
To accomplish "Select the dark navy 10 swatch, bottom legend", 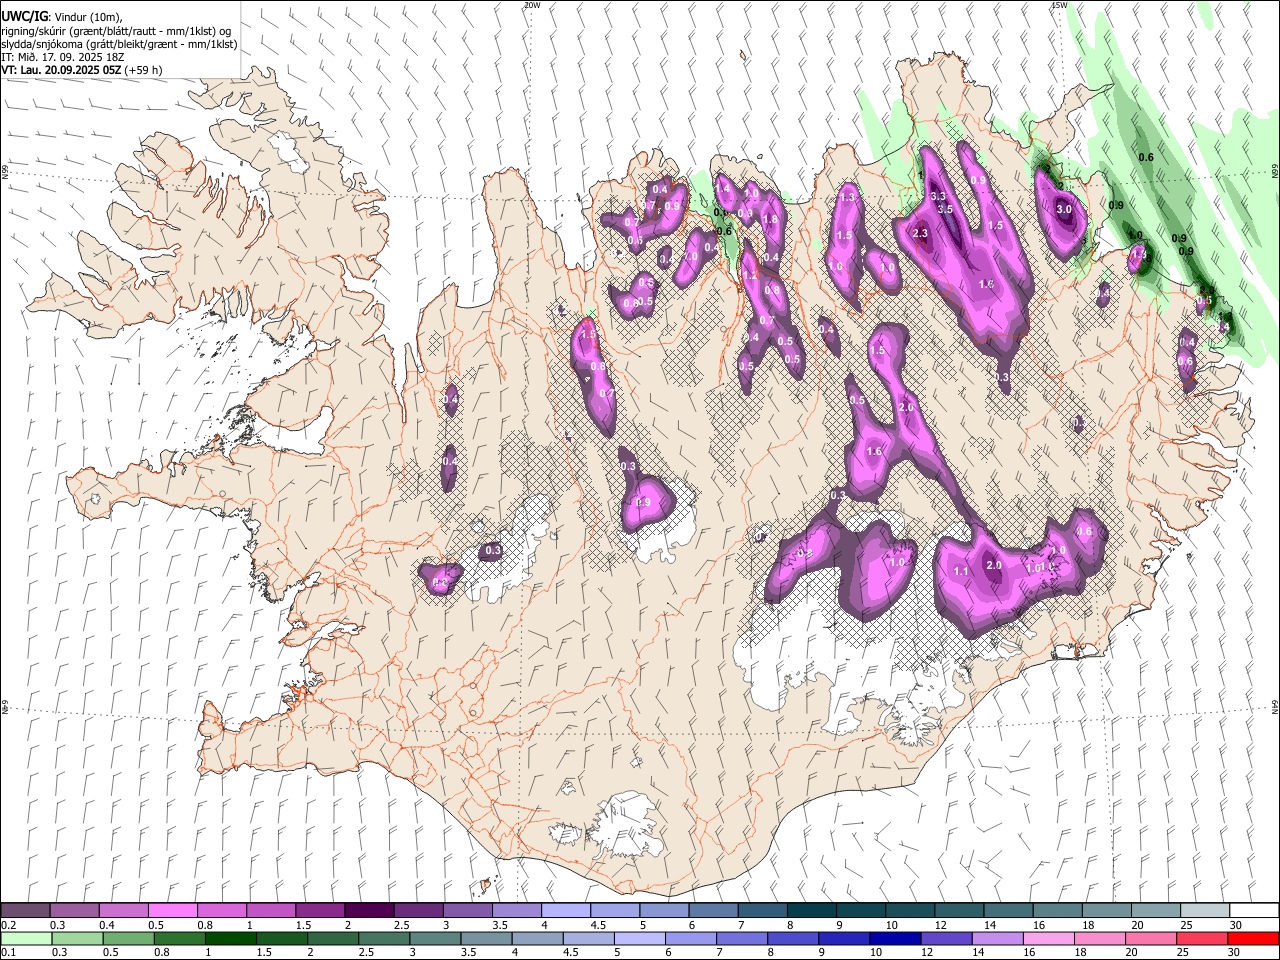I will pos(894,939).
